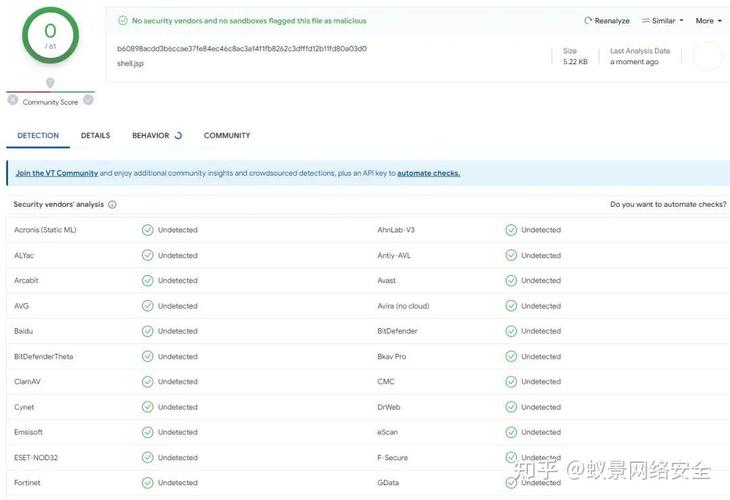Click the Acronis (Static ML) undetected check icon
This screenshot has height=500, width=730.
click(x=148, y=230)
